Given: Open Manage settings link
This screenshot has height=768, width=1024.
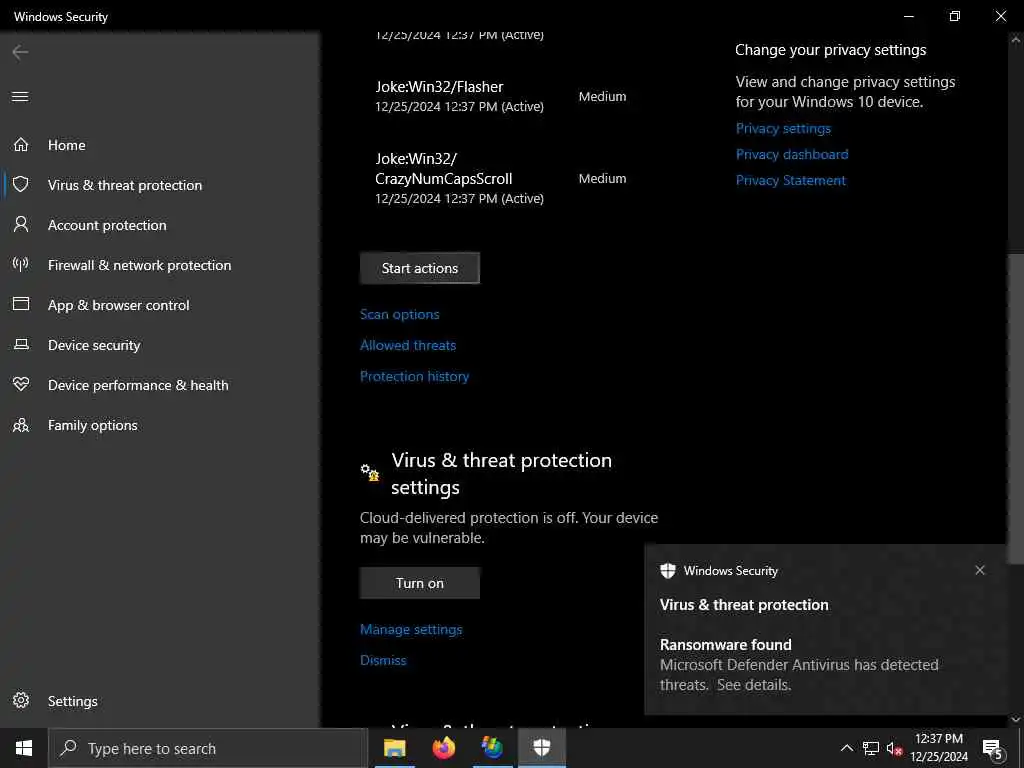Looking at the screenshot, I should (411, 629).
